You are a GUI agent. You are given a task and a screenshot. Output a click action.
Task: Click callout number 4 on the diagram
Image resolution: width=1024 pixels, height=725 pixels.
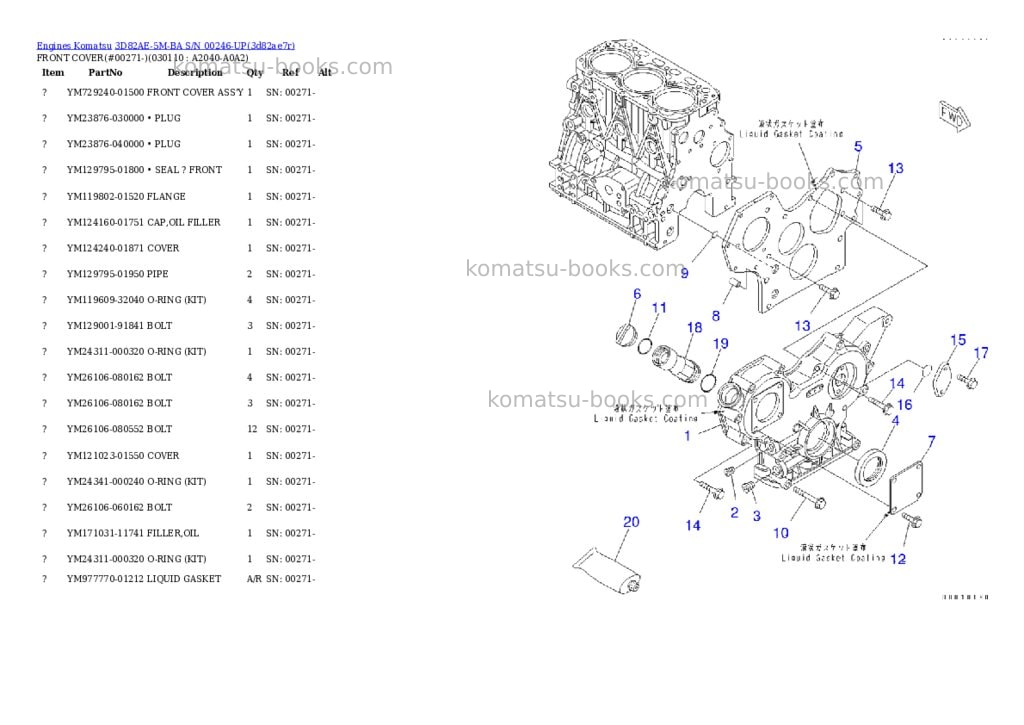(895, 421)
